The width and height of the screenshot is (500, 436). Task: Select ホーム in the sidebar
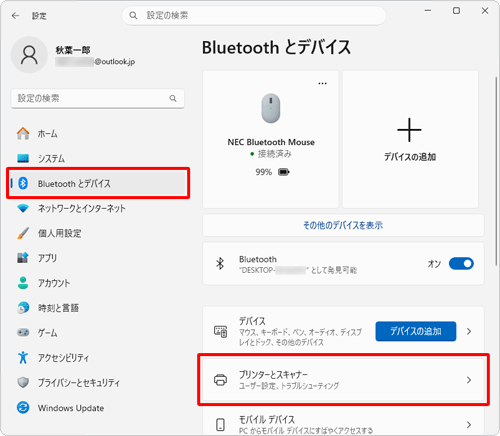(98, 134)
